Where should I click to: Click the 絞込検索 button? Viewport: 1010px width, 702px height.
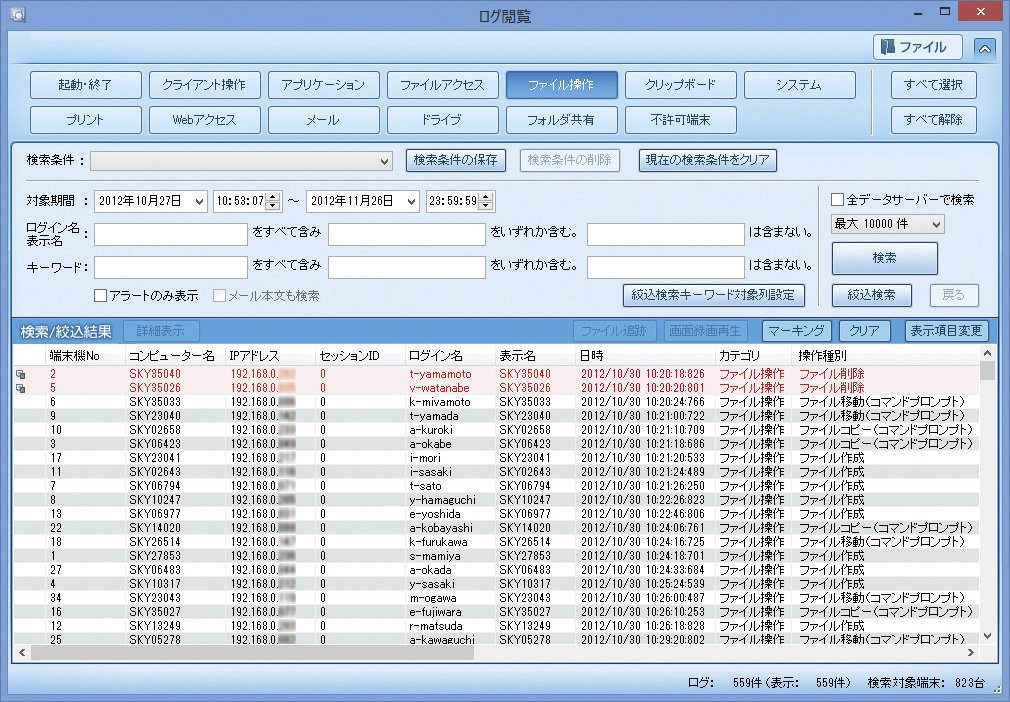point(871,295)
